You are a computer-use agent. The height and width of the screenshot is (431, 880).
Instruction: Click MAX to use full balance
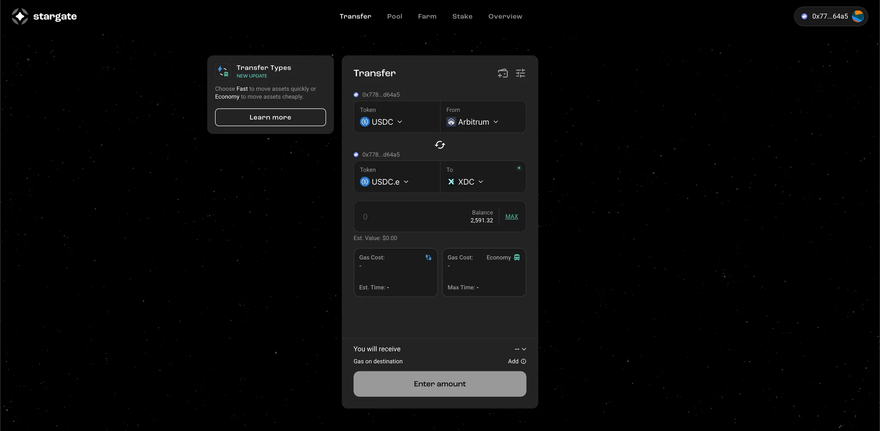[x=511, y=217]
